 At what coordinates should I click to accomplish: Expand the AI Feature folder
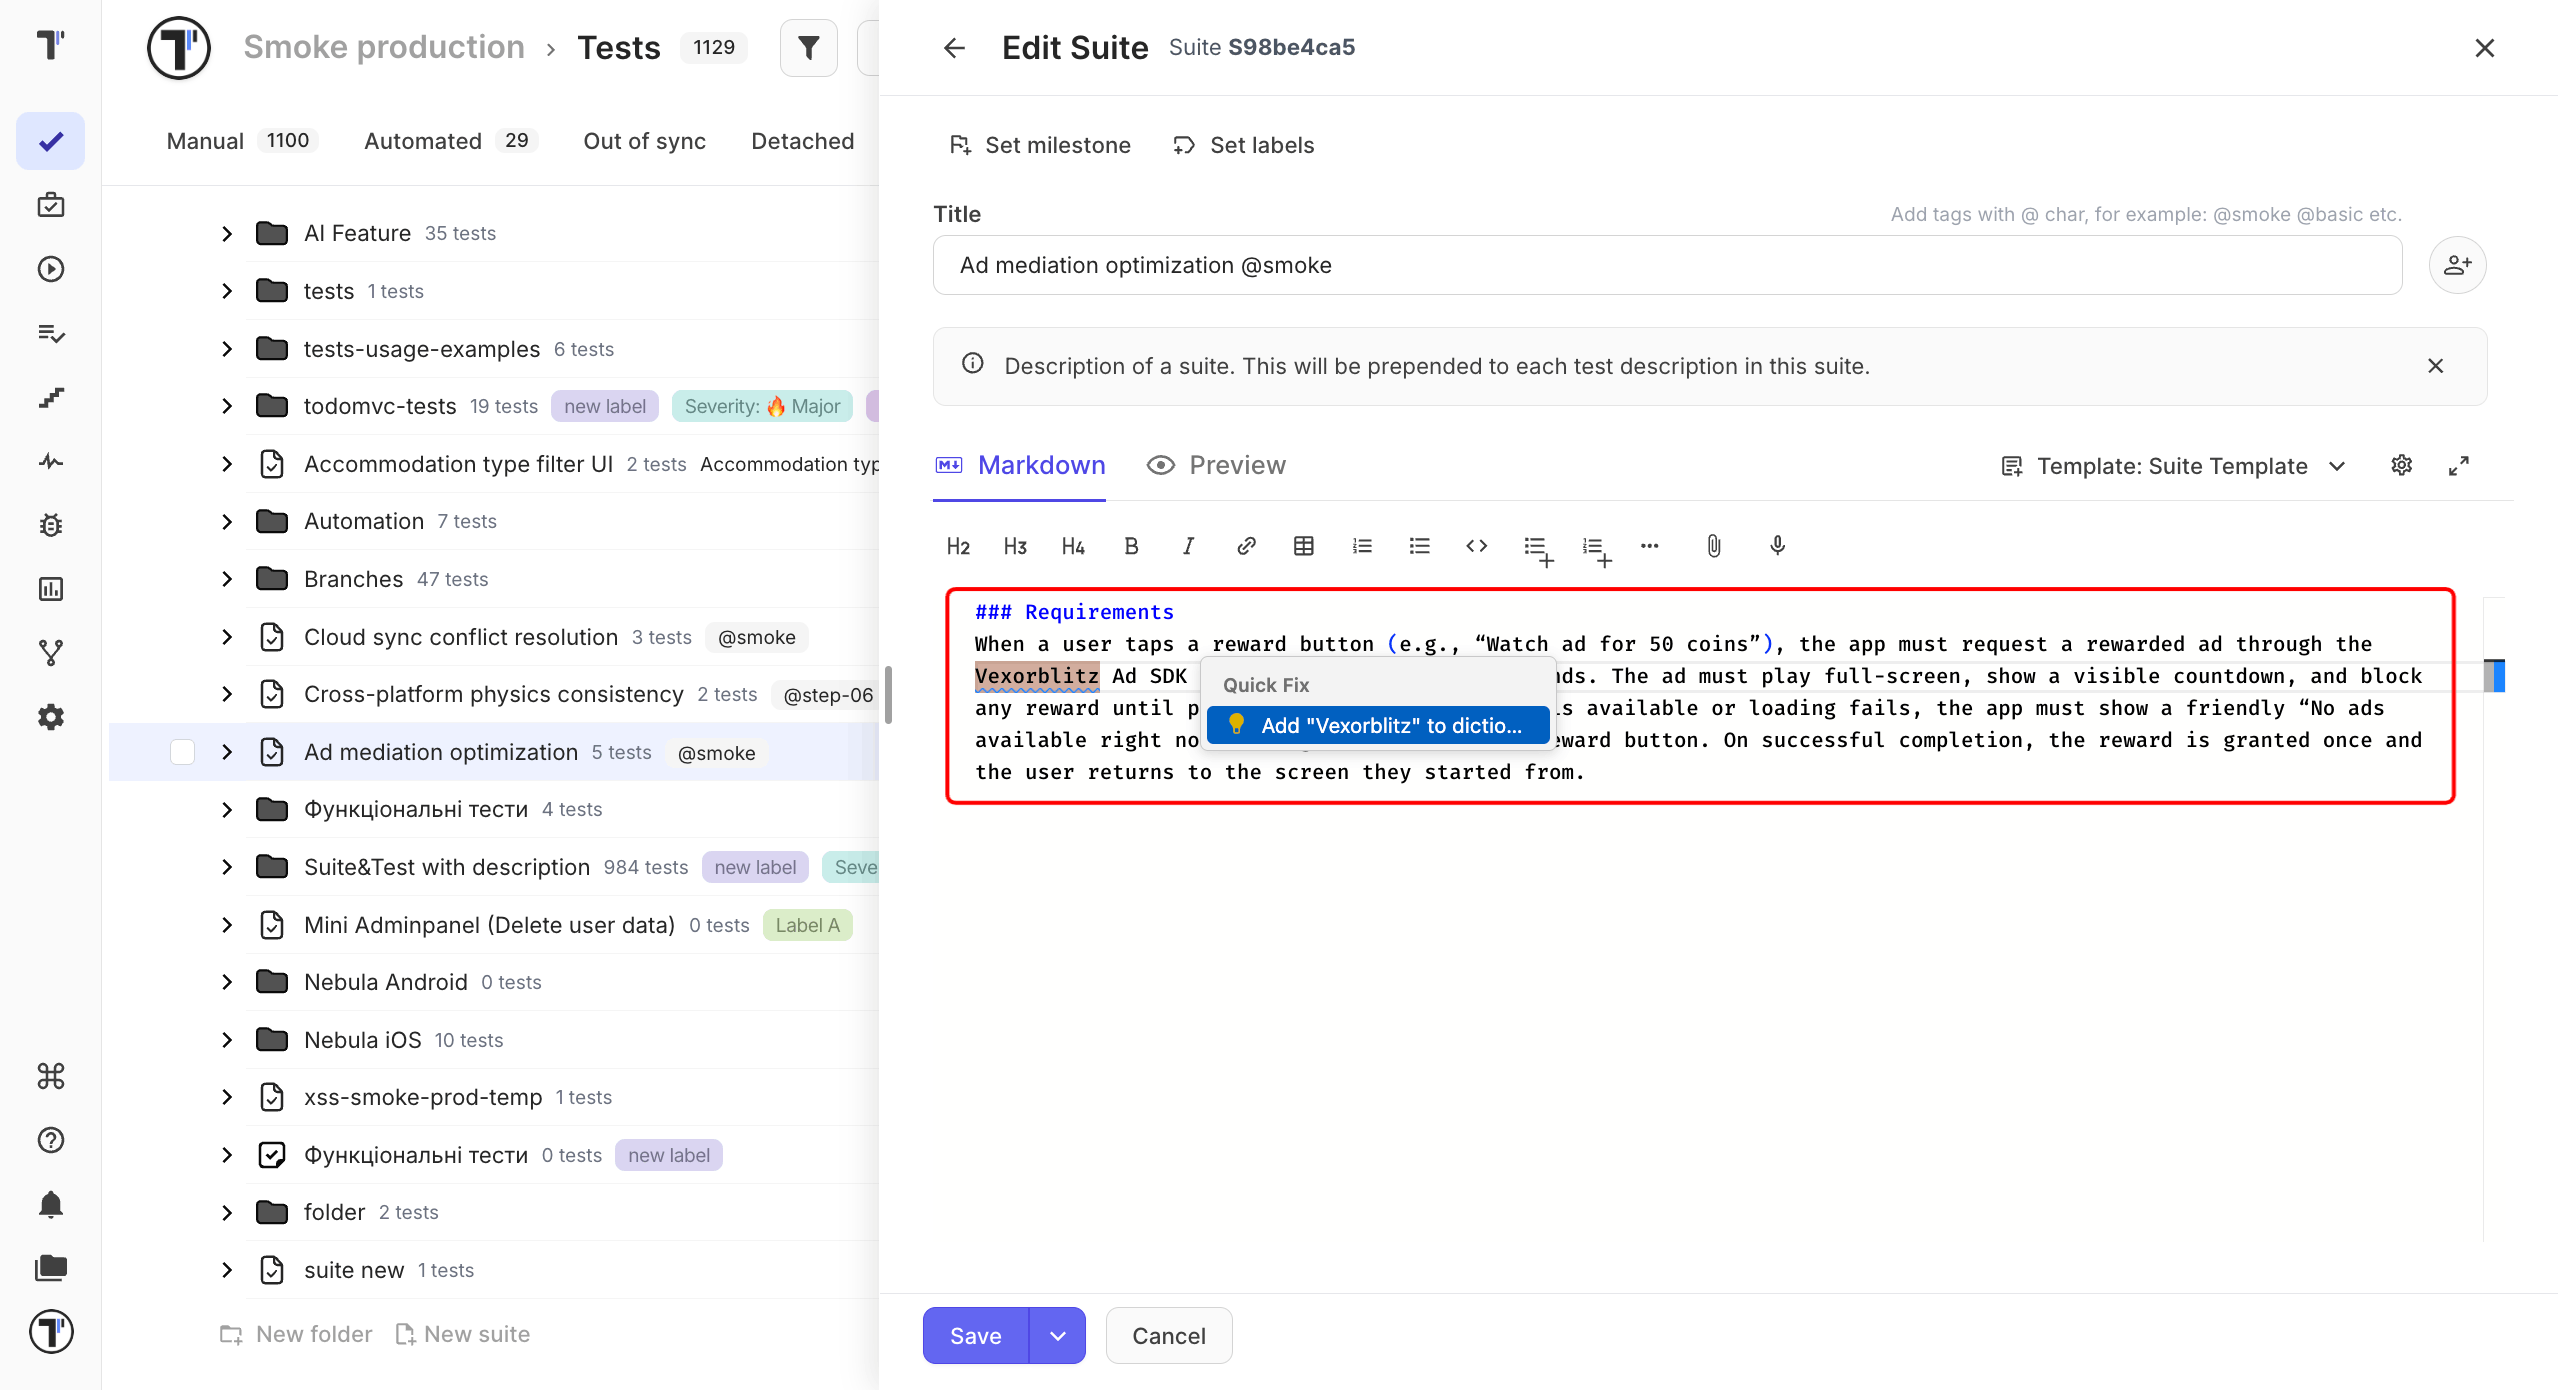tap(227, 233)
